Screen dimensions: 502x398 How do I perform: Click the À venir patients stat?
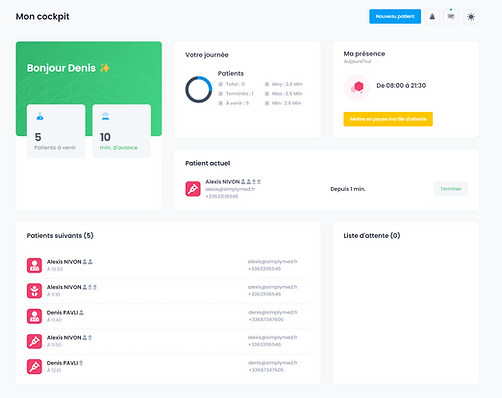(x=234, y=103)
